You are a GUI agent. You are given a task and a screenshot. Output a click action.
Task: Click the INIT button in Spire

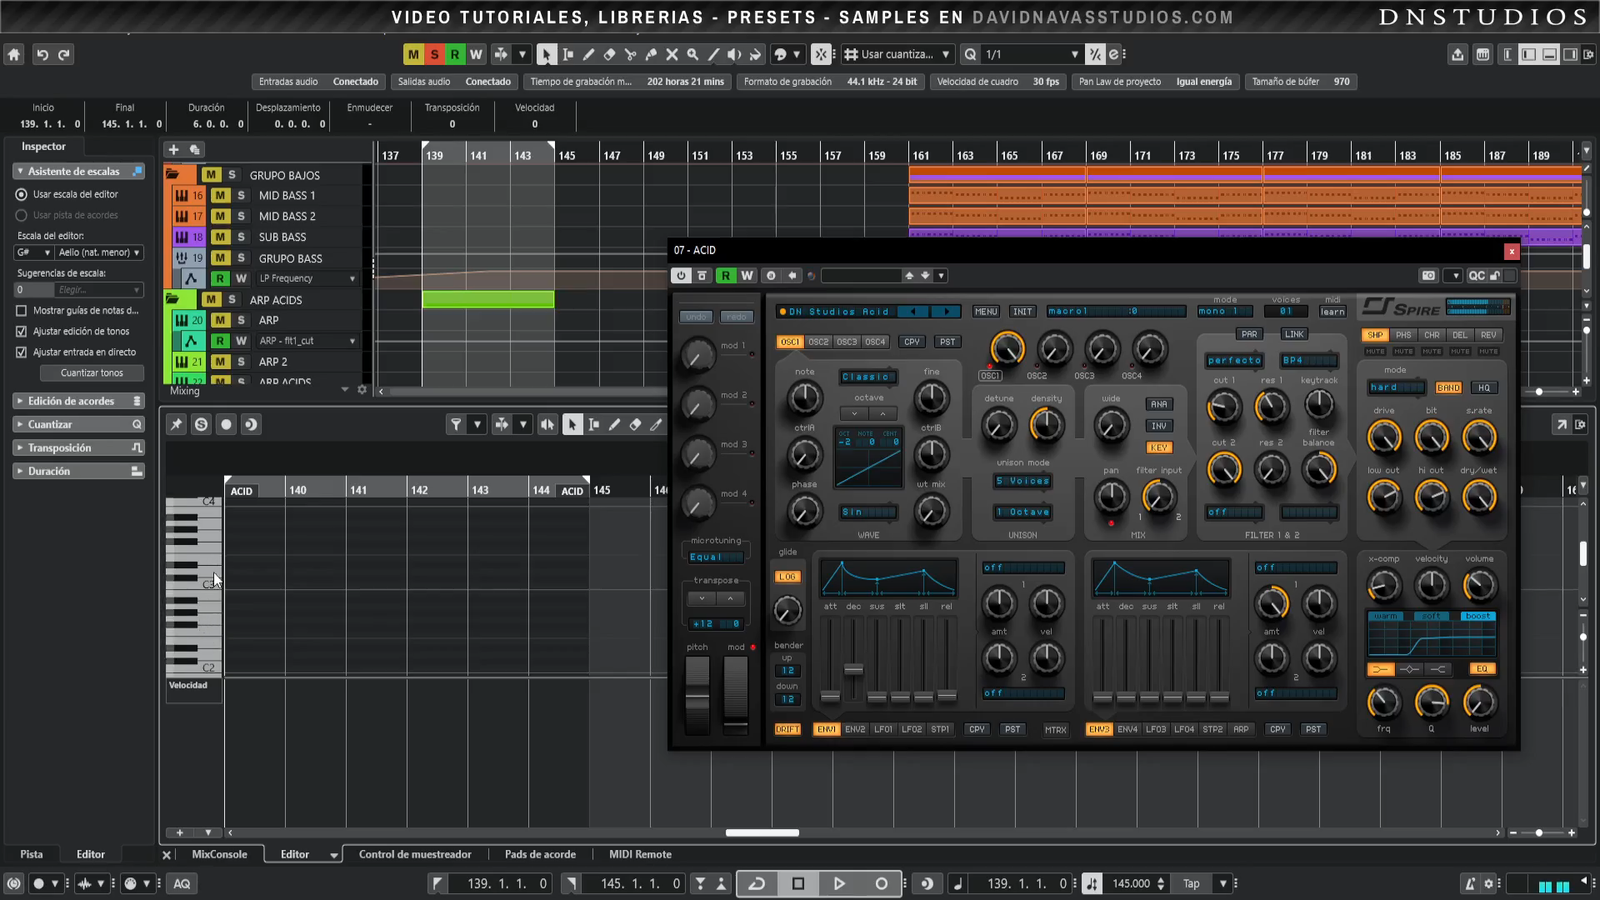[x=1022, y=312]
